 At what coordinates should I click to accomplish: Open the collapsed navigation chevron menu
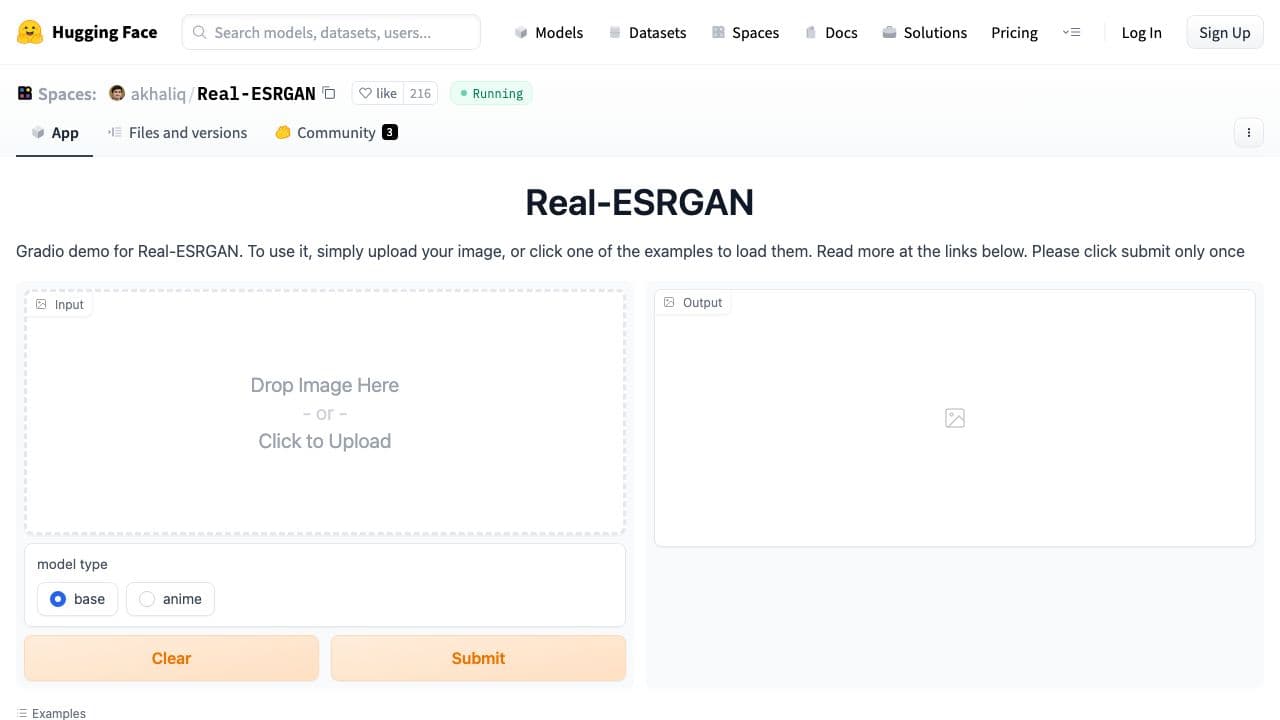coord(1072,32)
